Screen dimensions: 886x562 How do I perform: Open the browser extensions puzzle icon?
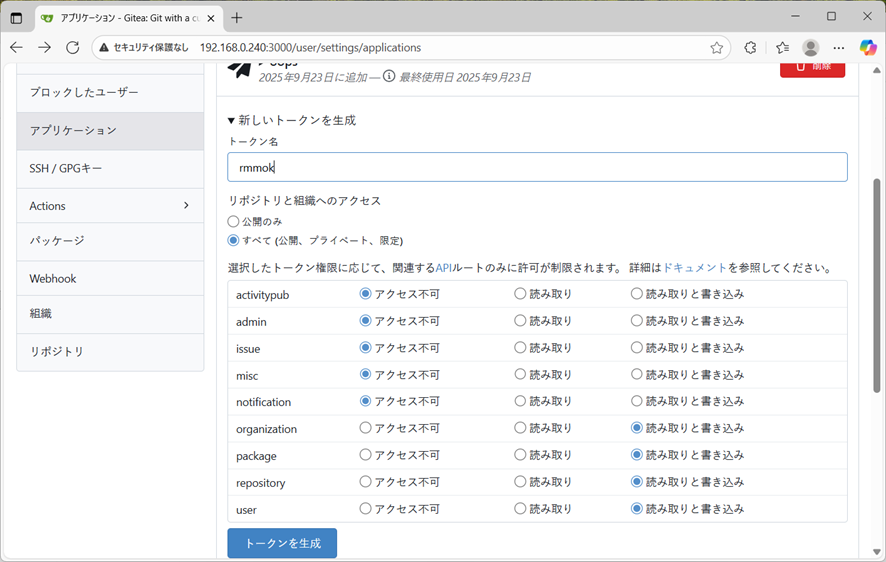coord(750,47)
